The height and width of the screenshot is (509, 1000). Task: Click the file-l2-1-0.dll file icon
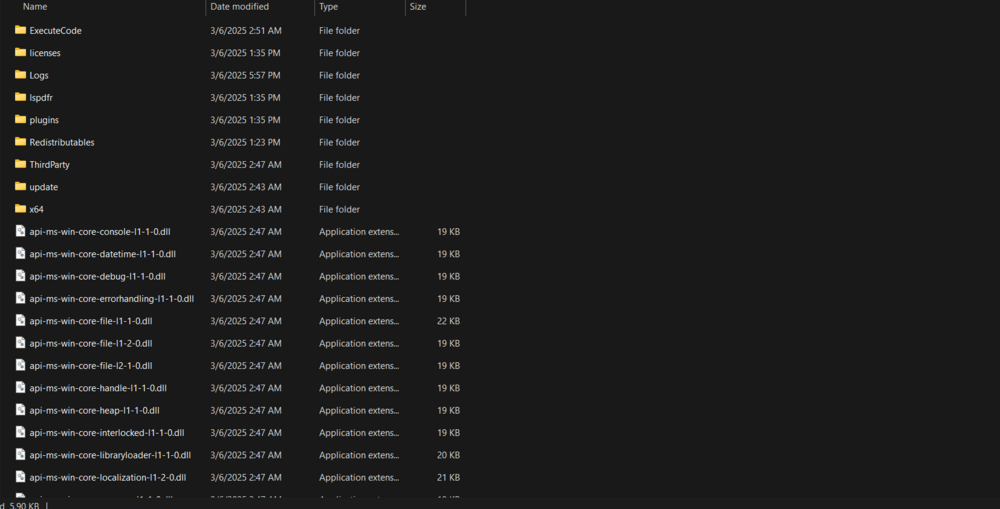(x=20, y=365)
